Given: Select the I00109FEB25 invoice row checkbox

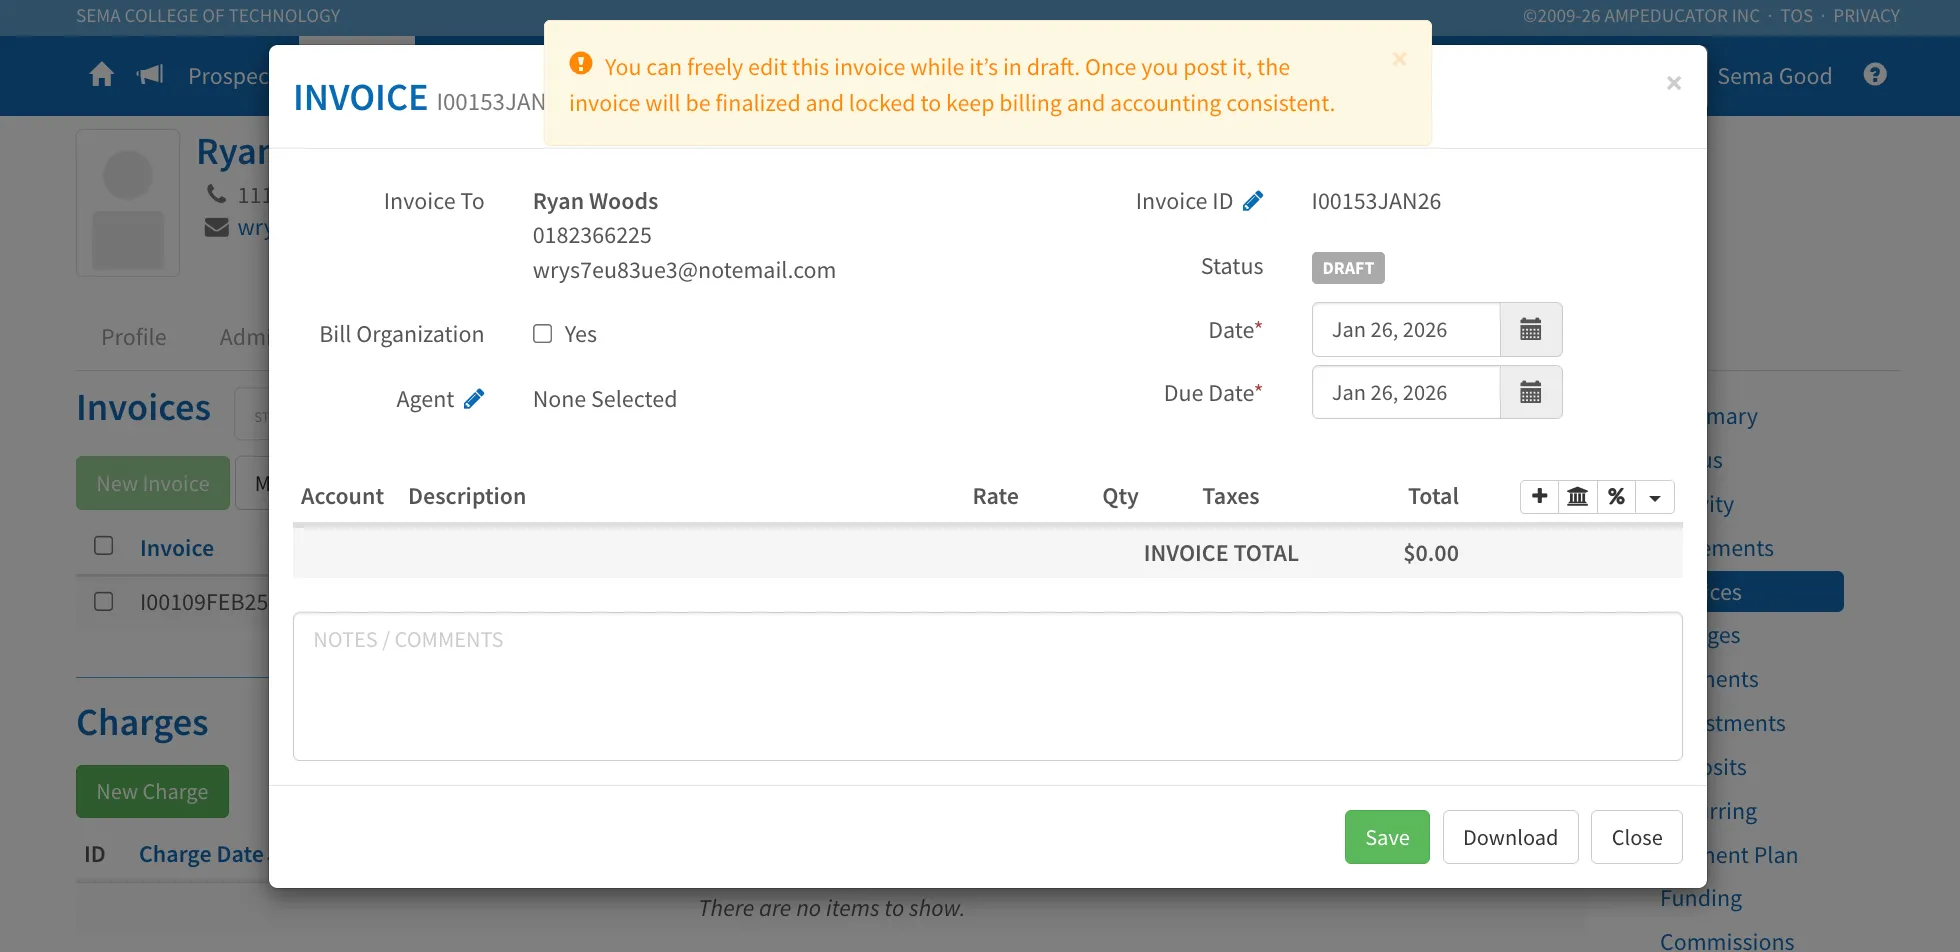Looking at the screenshot, I should coord(103,601).
